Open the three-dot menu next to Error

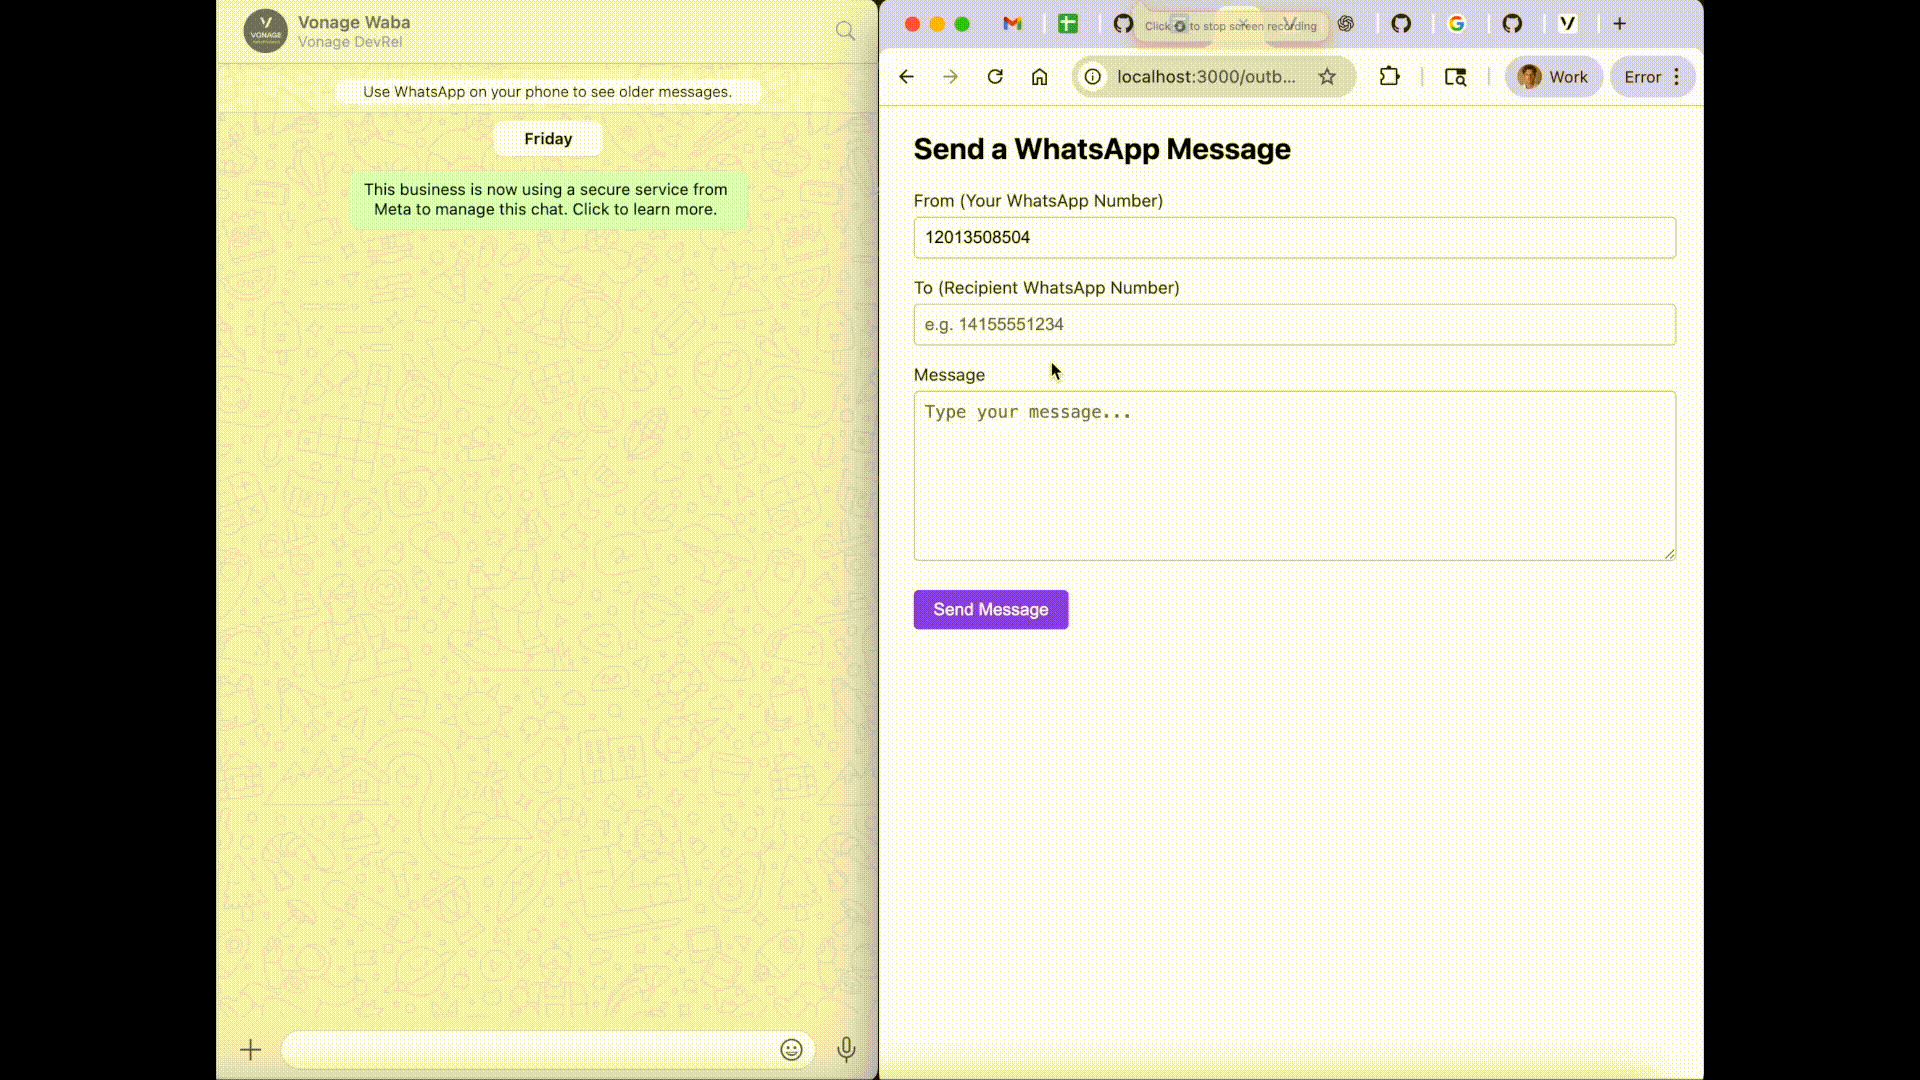point(1675,76)
